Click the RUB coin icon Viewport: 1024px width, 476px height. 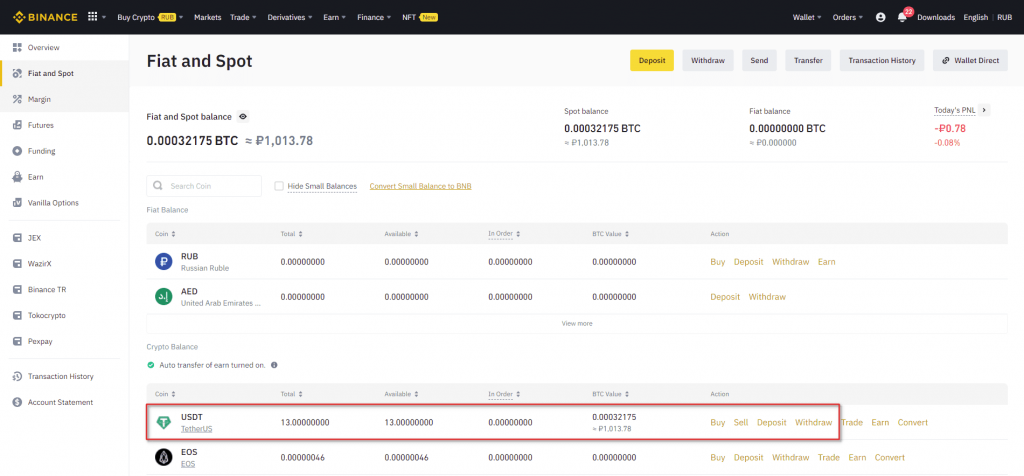(163, 262)
